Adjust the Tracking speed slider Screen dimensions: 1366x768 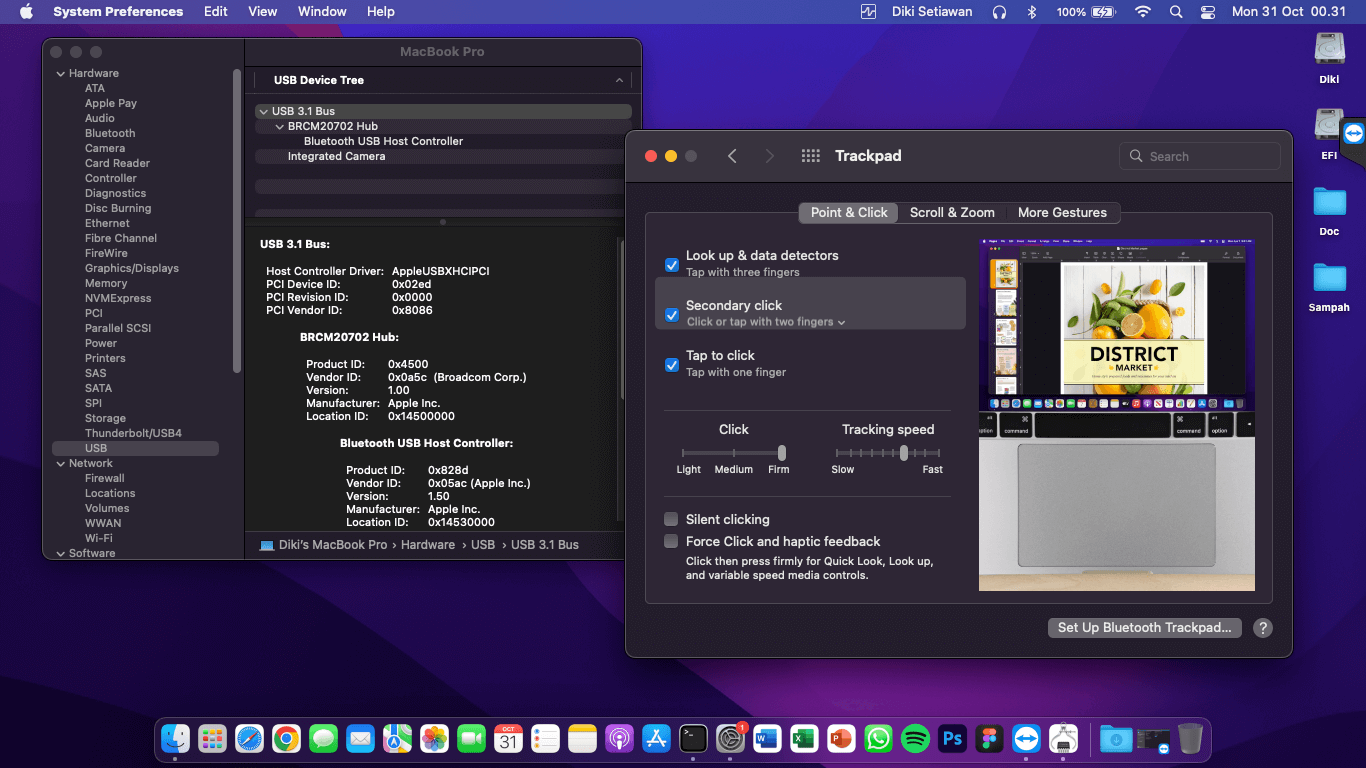tap(904, 453)
